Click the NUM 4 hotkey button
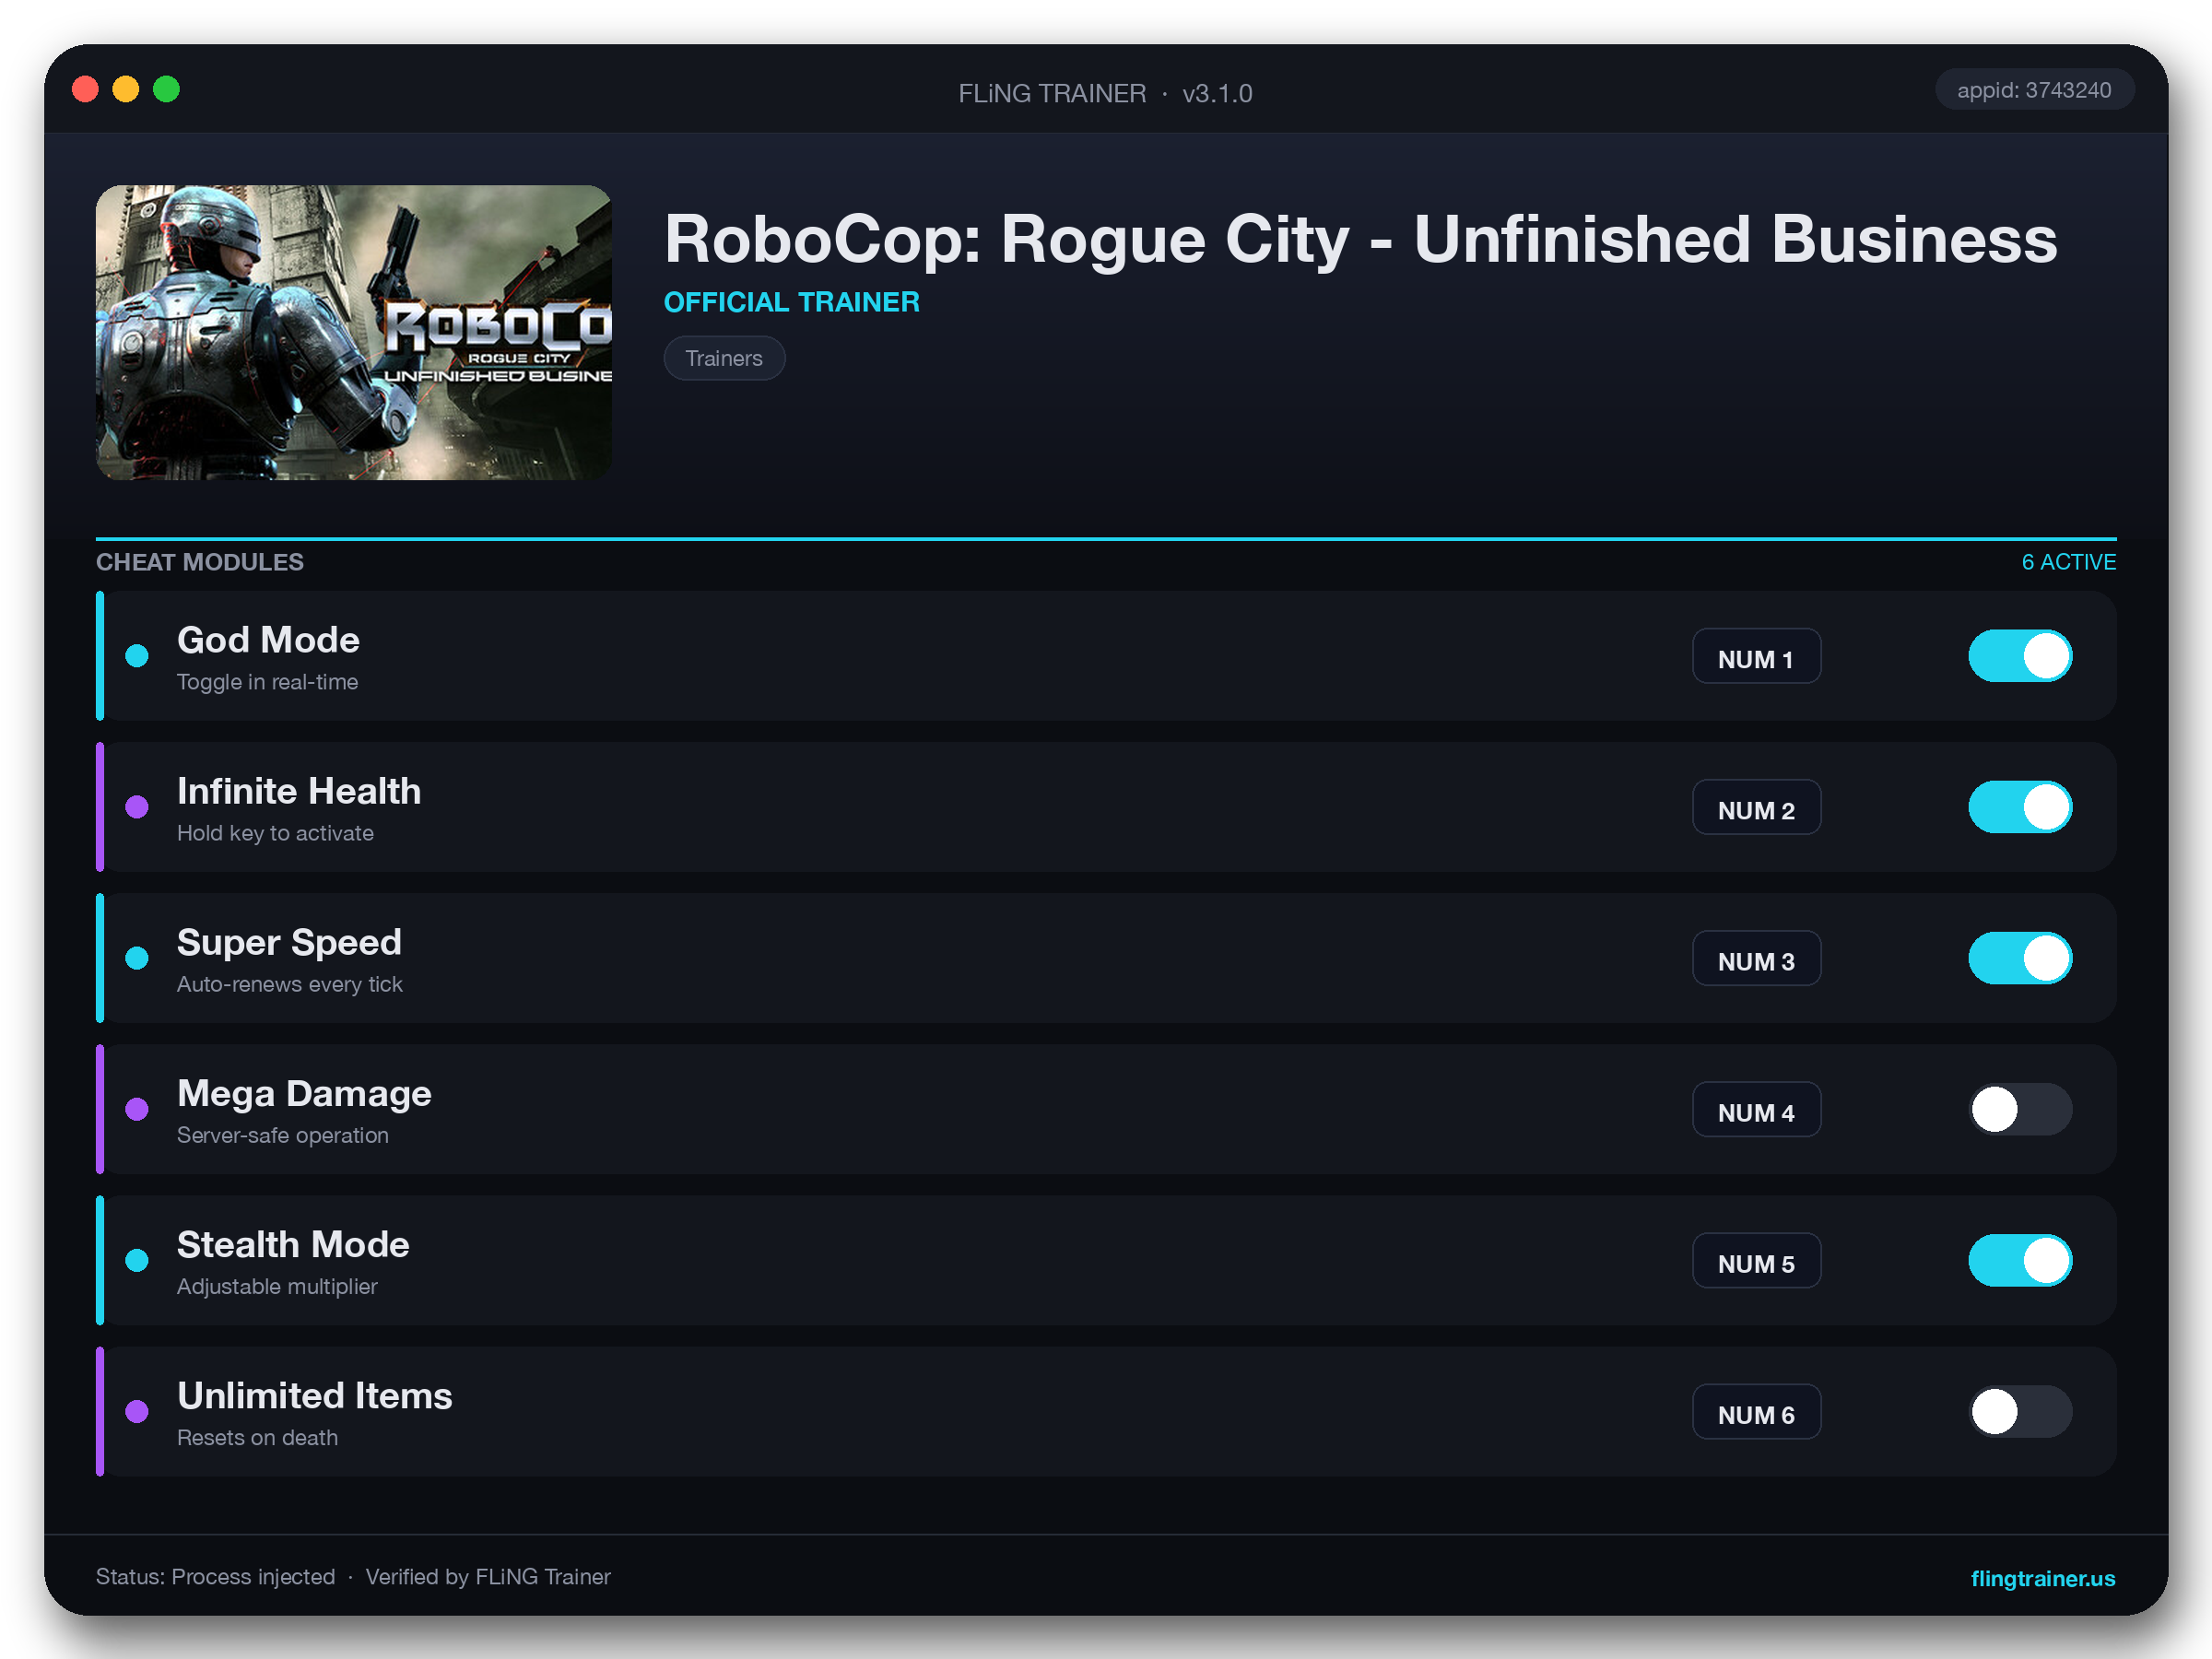This screenshot has height=1659, width=2212. (x=1756, y=1109)
